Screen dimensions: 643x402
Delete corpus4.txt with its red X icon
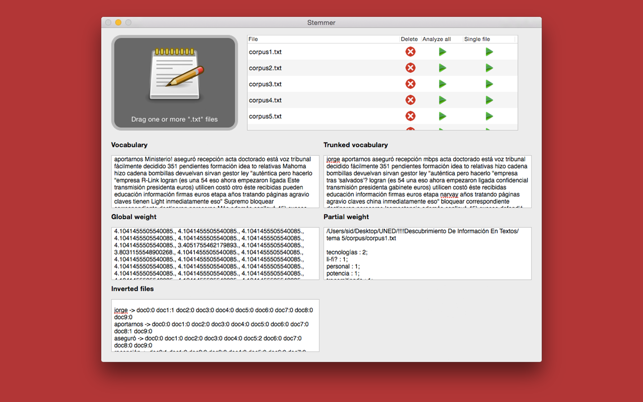click(x=410, y=100)
